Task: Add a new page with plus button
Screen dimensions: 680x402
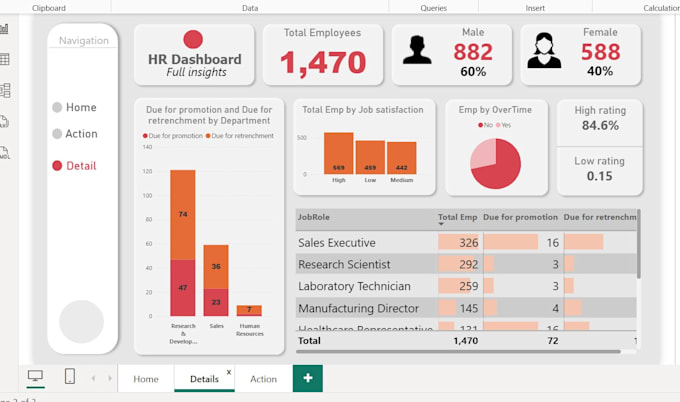Action: pos(308,378)
